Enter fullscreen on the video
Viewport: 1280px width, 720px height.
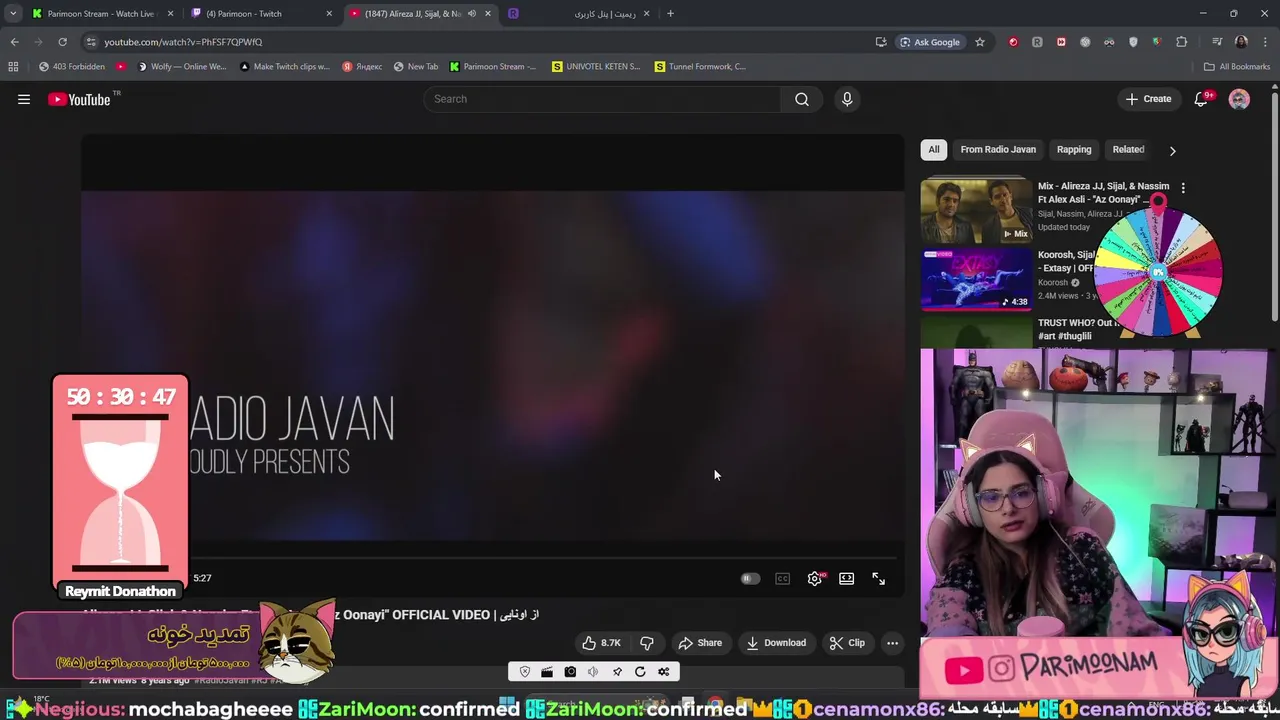tap(879, 578)
